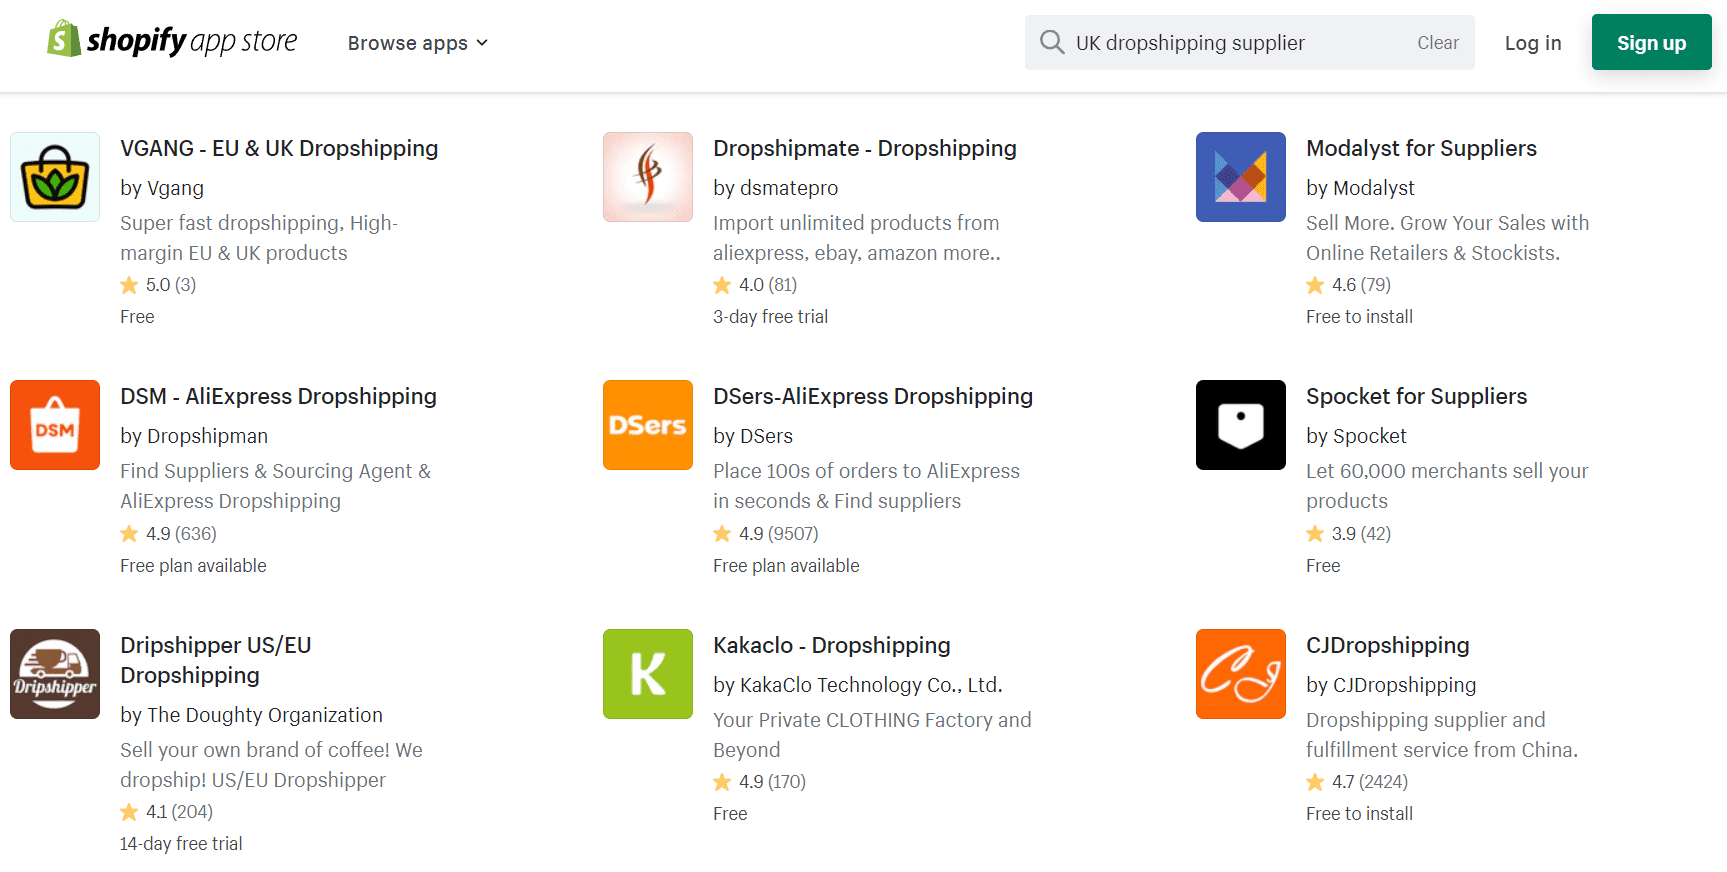Screen dimensions: 1727x872
Task: Click the Dripshipper 4.1 (204) rating
Action: tap(167, 812)
